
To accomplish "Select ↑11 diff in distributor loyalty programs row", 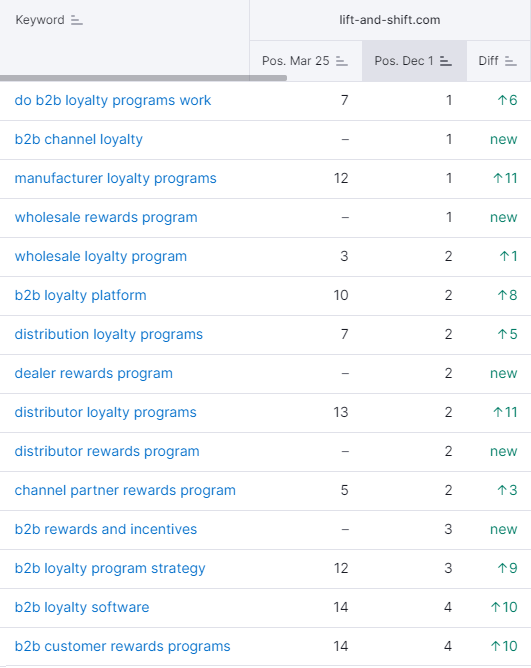I will (x=505, y=412).
